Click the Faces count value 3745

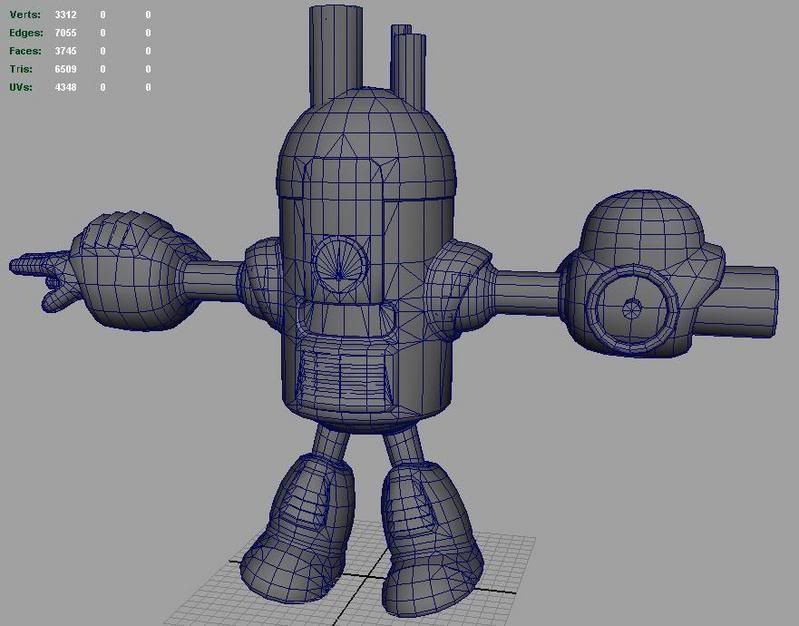67,51
